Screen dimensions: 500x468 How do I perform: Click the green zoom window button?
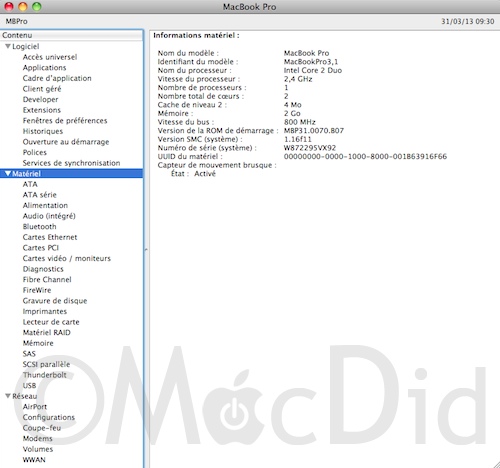(x=37, y=6)
